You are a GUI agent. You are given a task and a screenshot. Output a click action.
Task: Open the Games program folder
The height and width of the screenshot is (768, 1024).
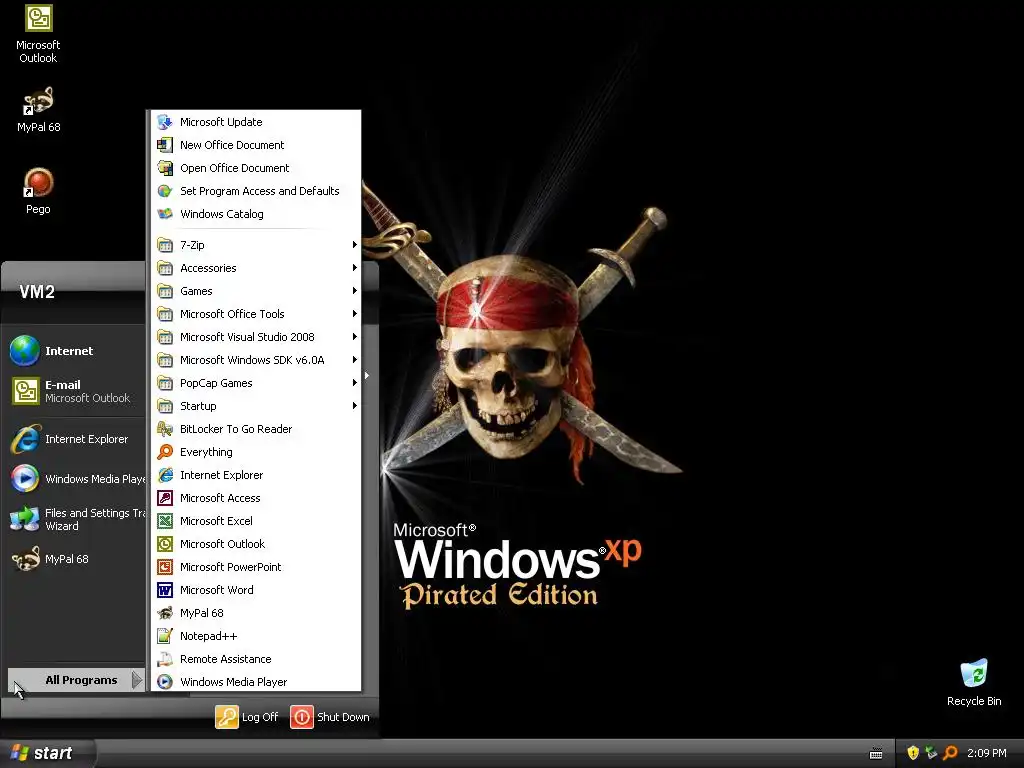point(256,291)
